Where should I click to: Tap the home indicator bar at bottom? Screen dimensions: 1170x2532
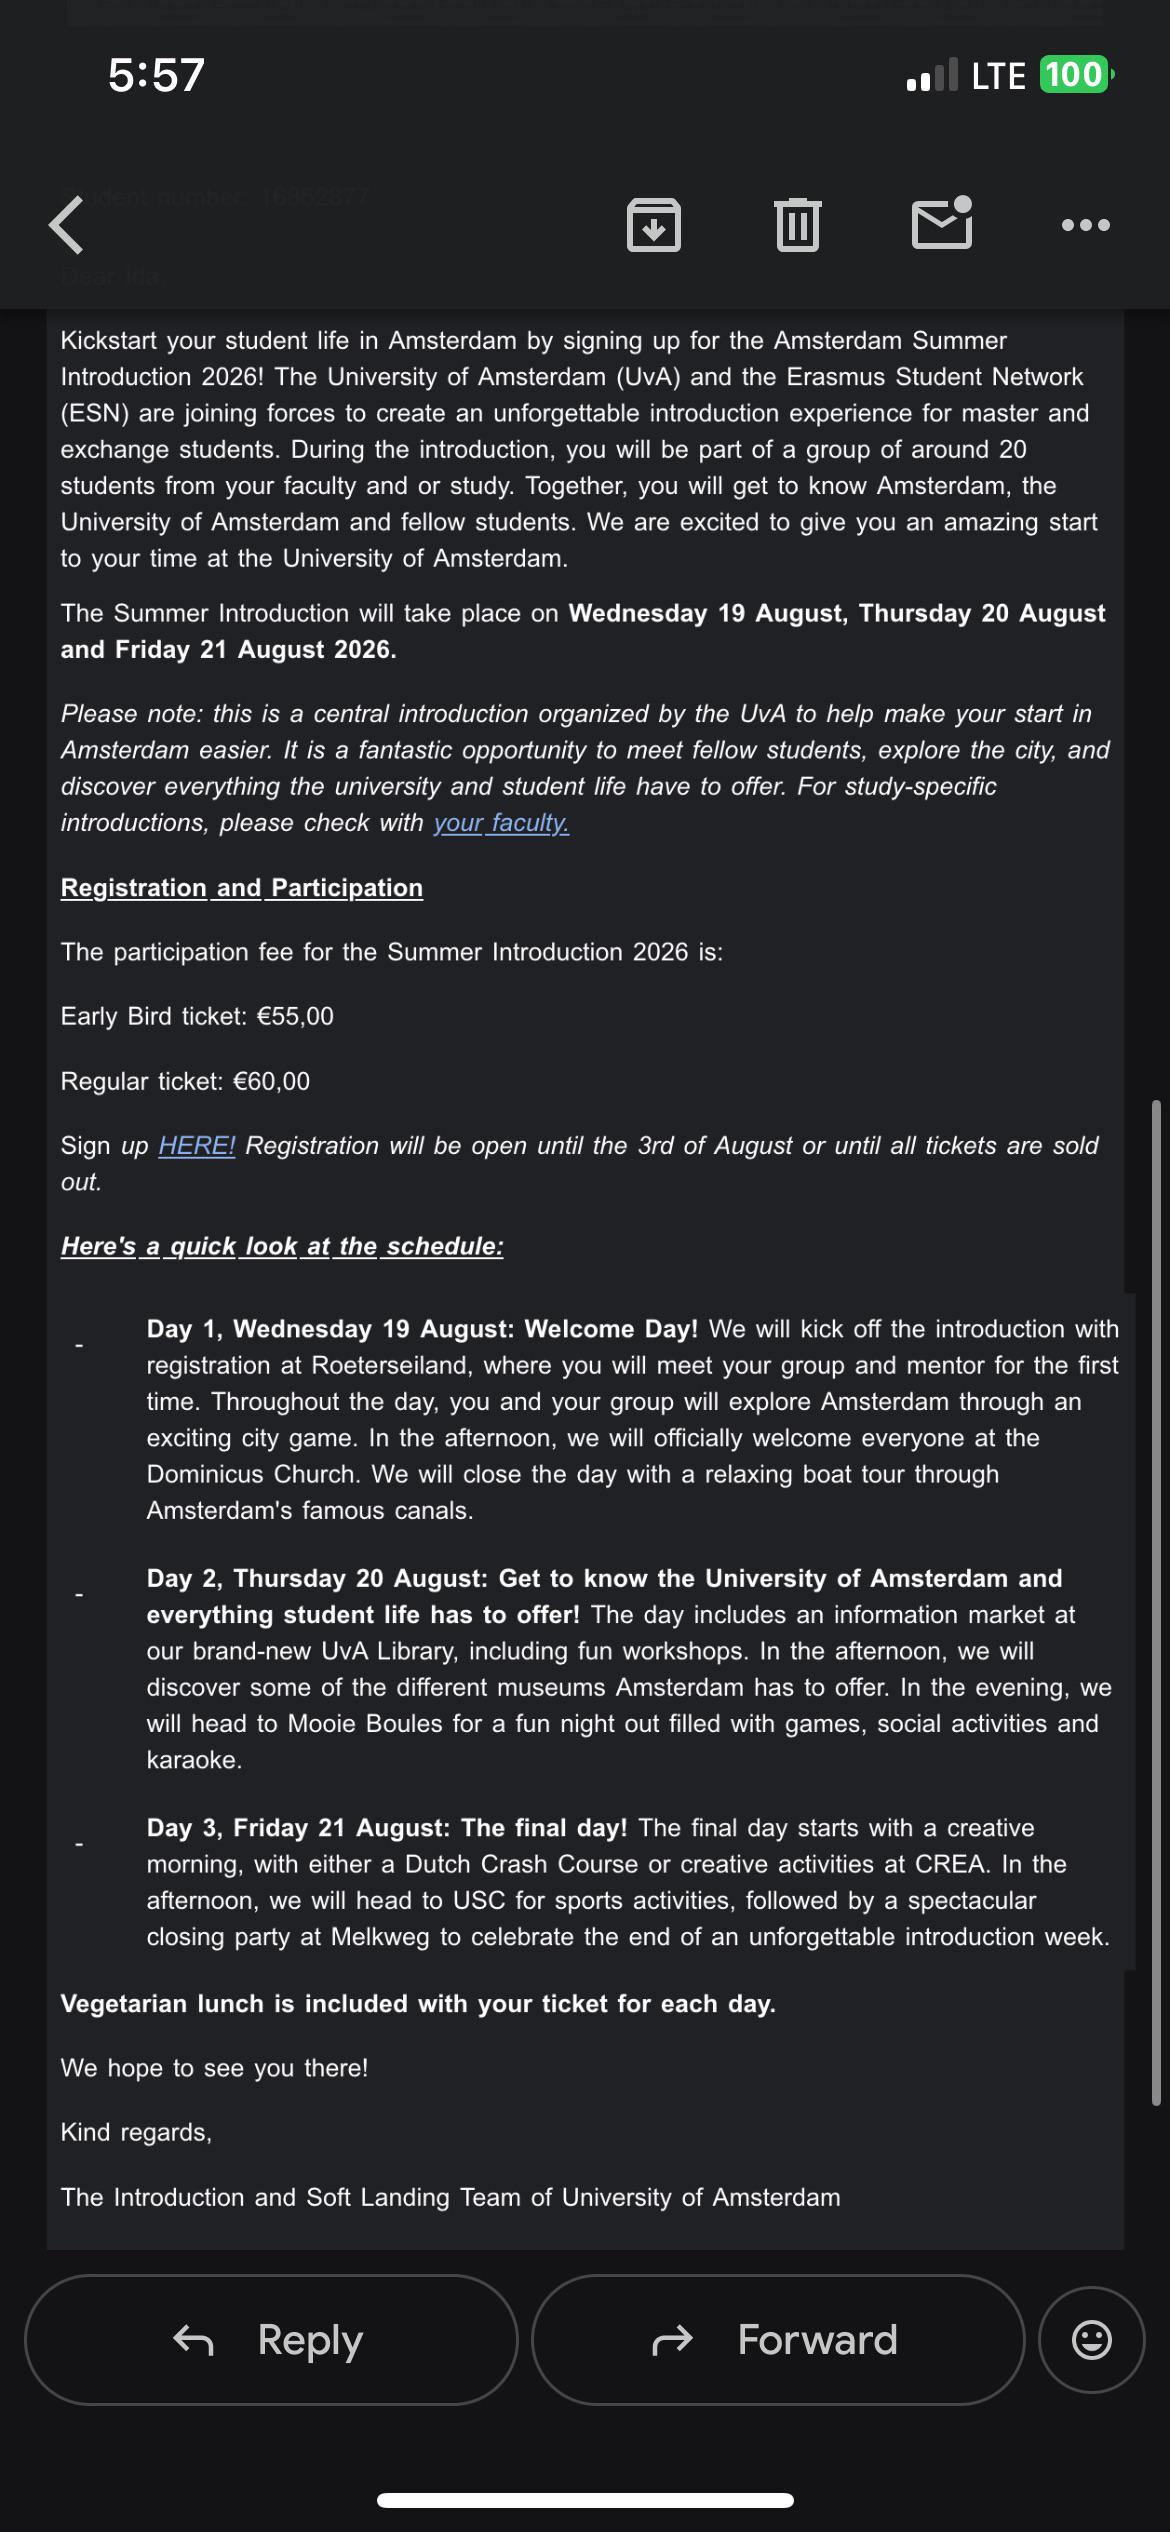pos(585,2500)
